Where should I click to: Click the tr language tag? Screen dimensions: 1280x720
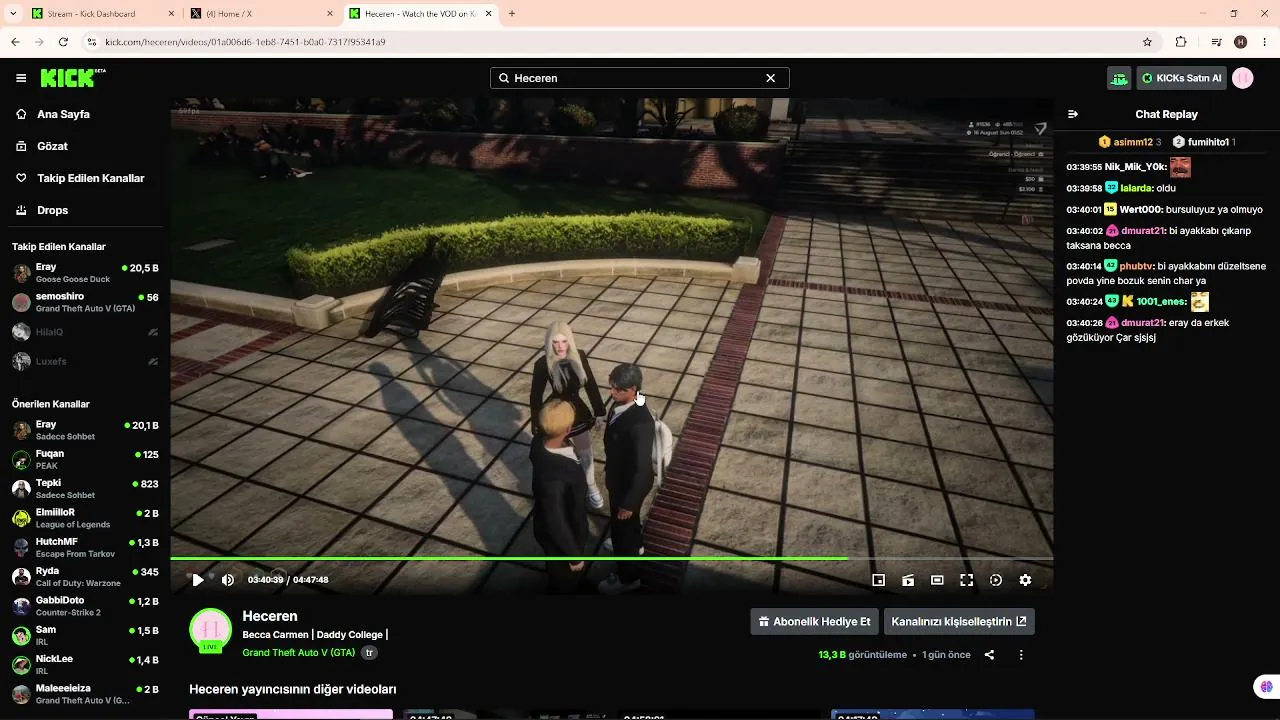click(x=369, y=653)
